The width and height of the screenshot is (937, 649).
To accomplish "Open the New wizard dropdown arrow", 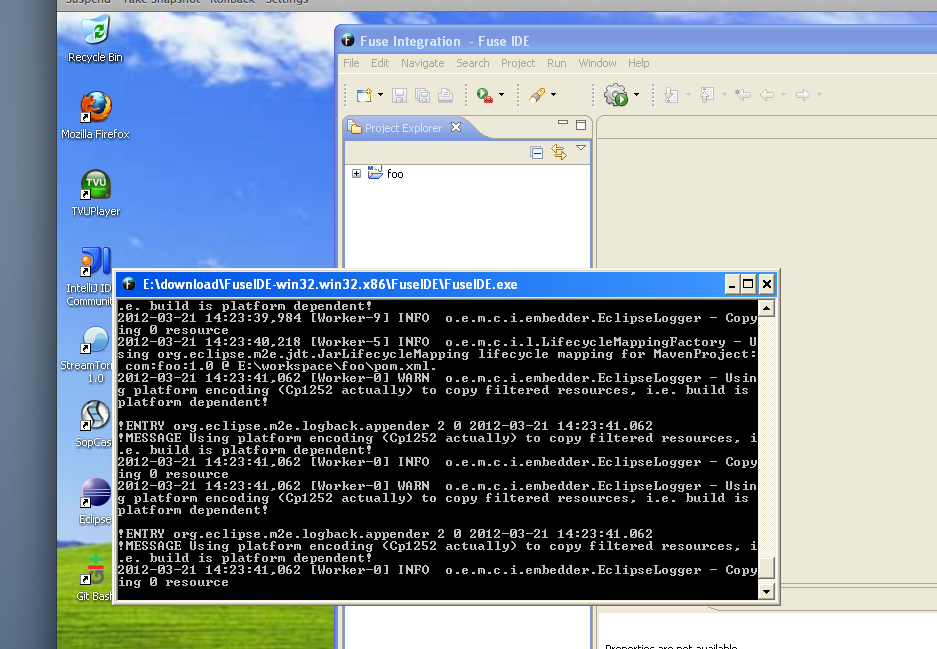I will [x=380, y=94].
